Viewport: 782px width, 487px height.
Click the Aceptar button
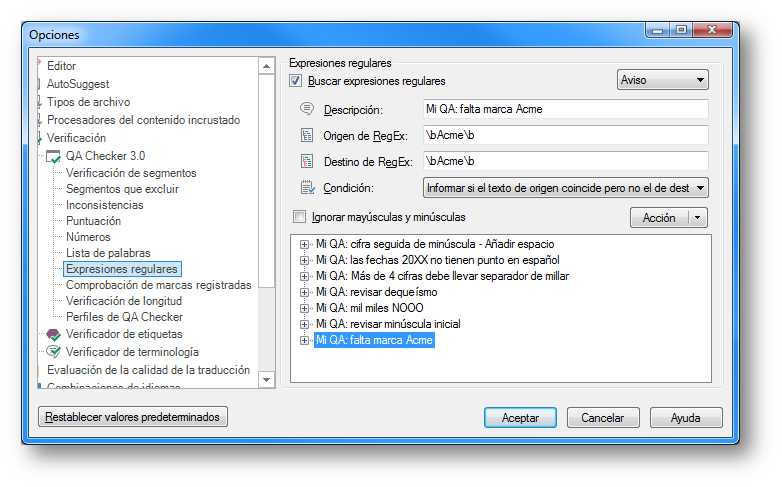click(520, 418)
